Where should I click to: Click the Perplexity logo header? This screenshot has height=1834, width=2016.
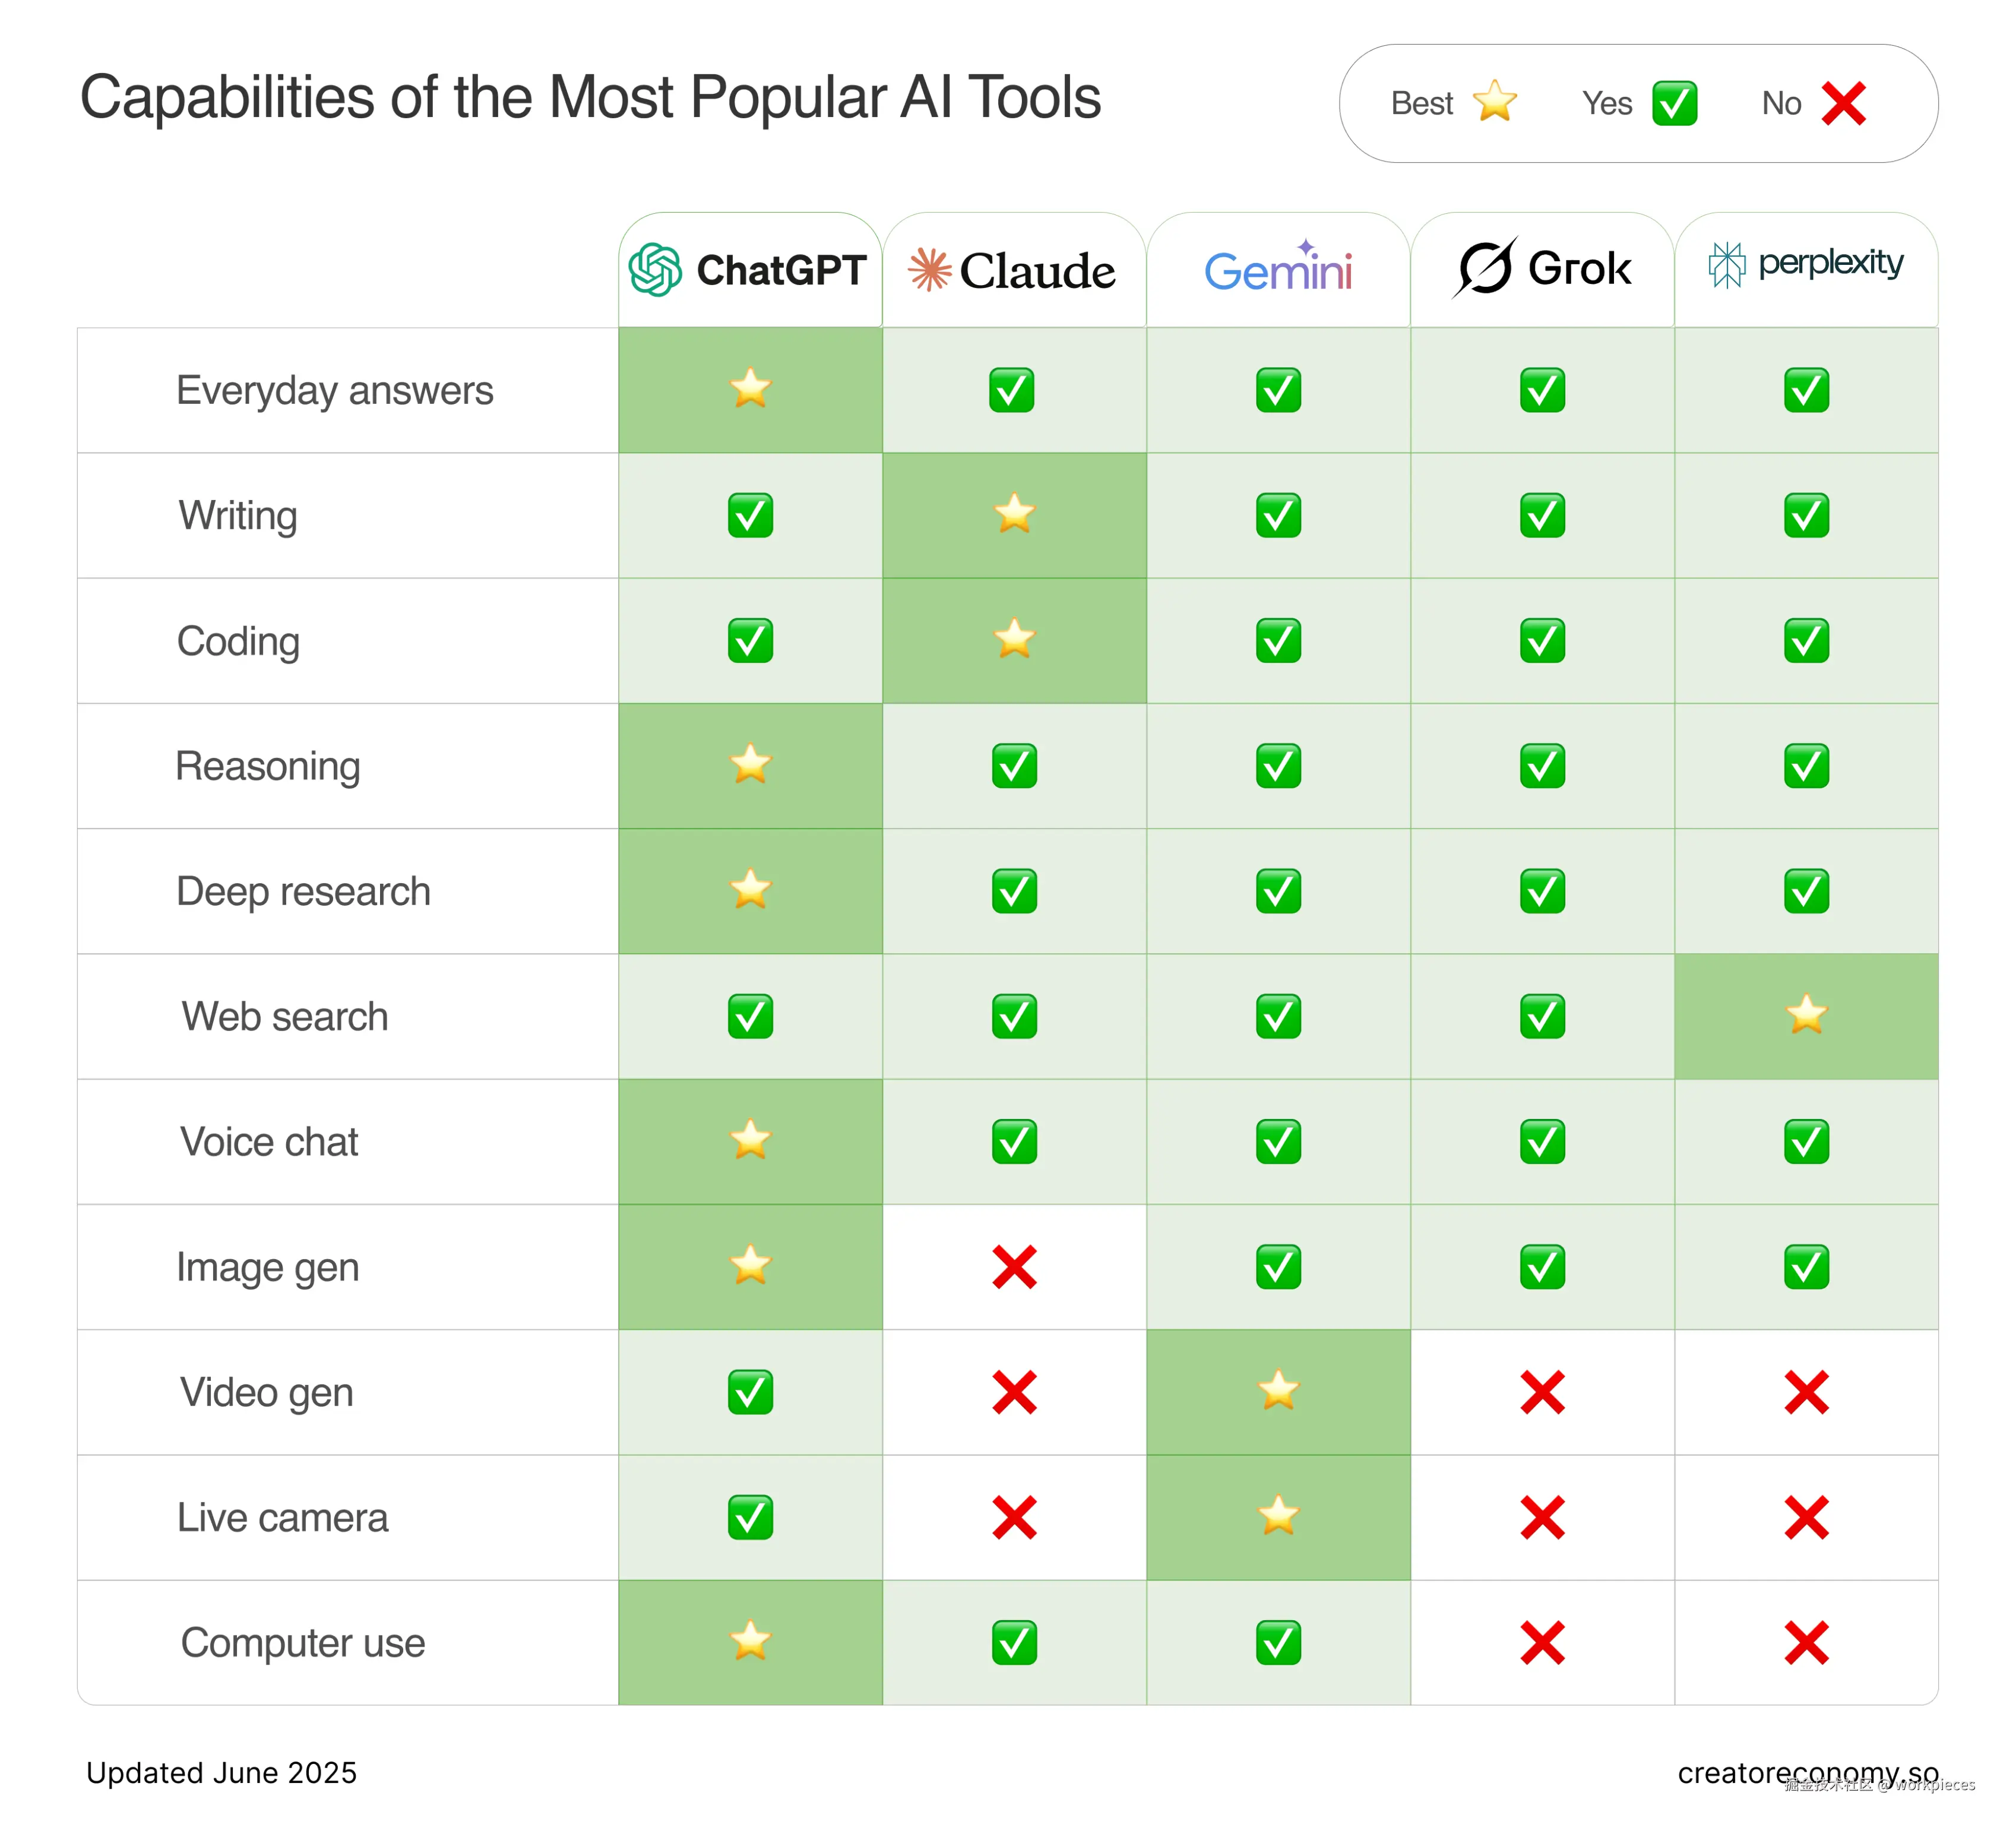pos(1805,264)
